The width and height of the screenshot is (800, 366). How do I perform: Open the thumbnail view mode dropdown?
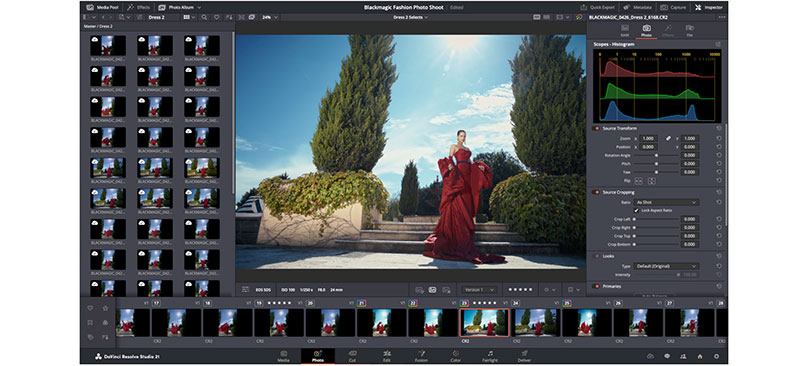coord(189,17)
